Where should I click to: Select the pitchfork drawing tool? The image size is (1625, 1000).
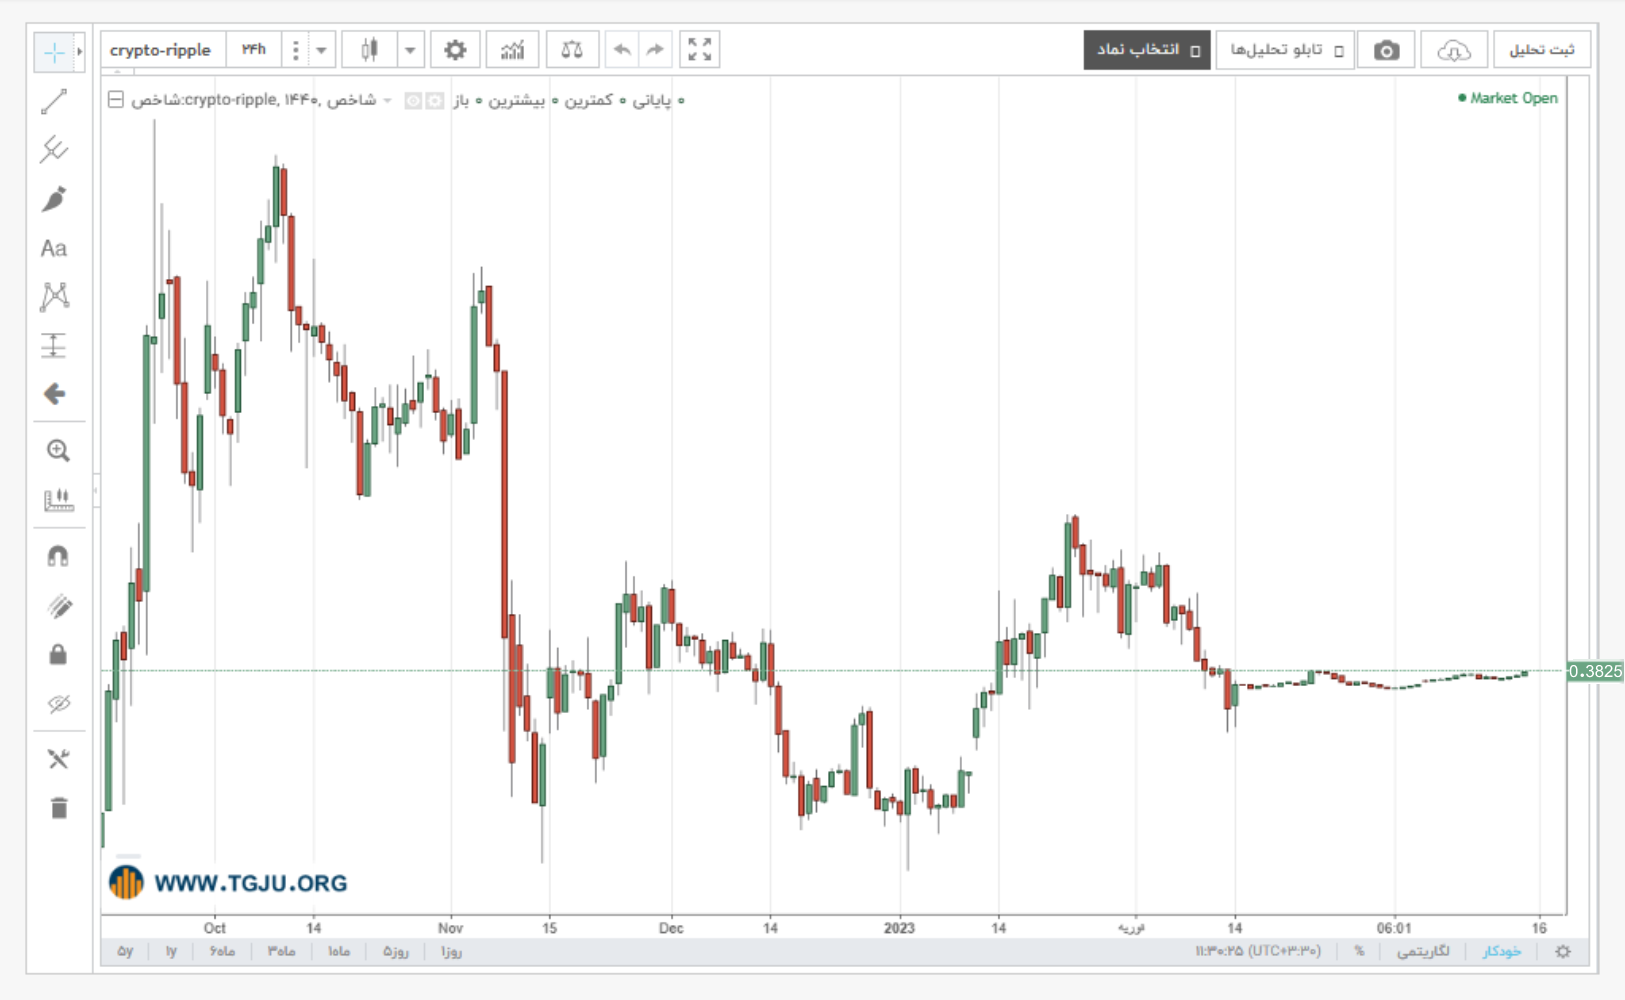54,150
